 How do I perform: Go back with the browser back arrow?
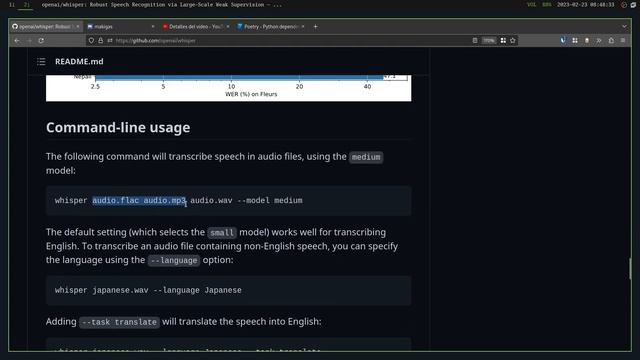pos(17,40)
